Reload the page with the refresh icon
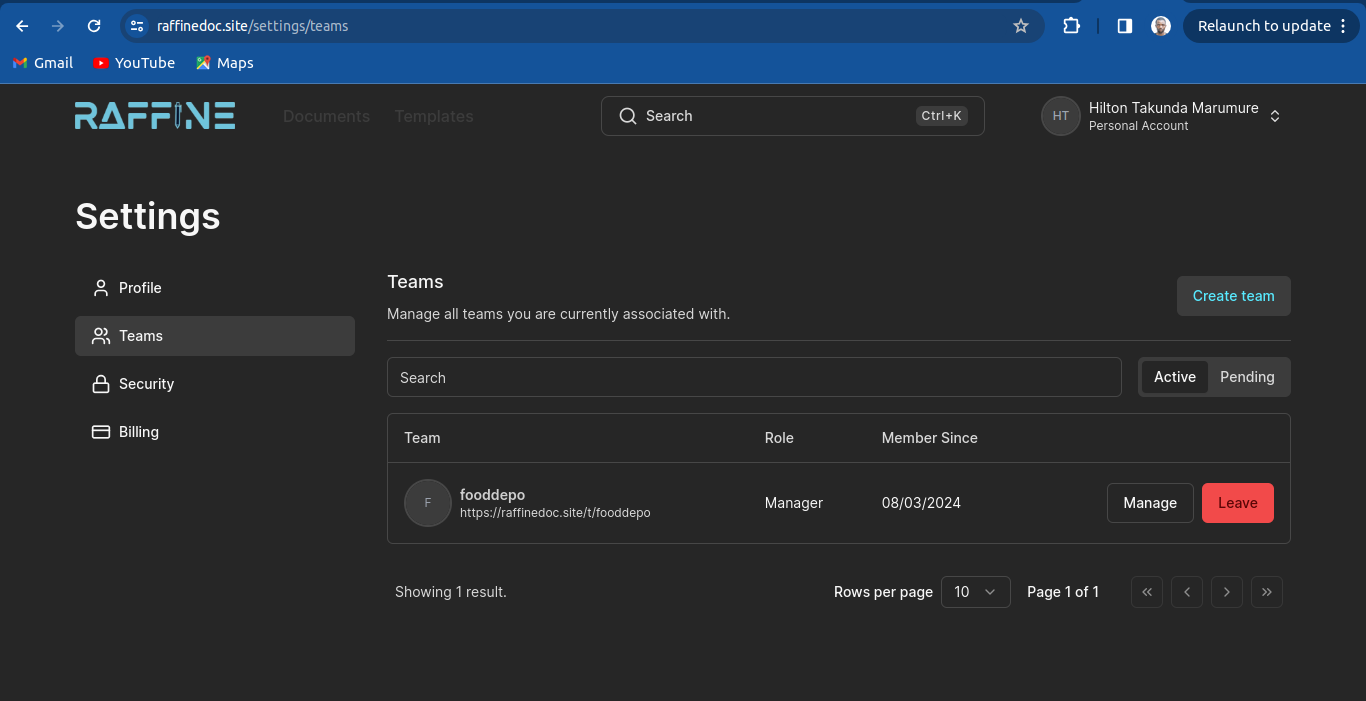1366x701 pixels. click(94, 26)
